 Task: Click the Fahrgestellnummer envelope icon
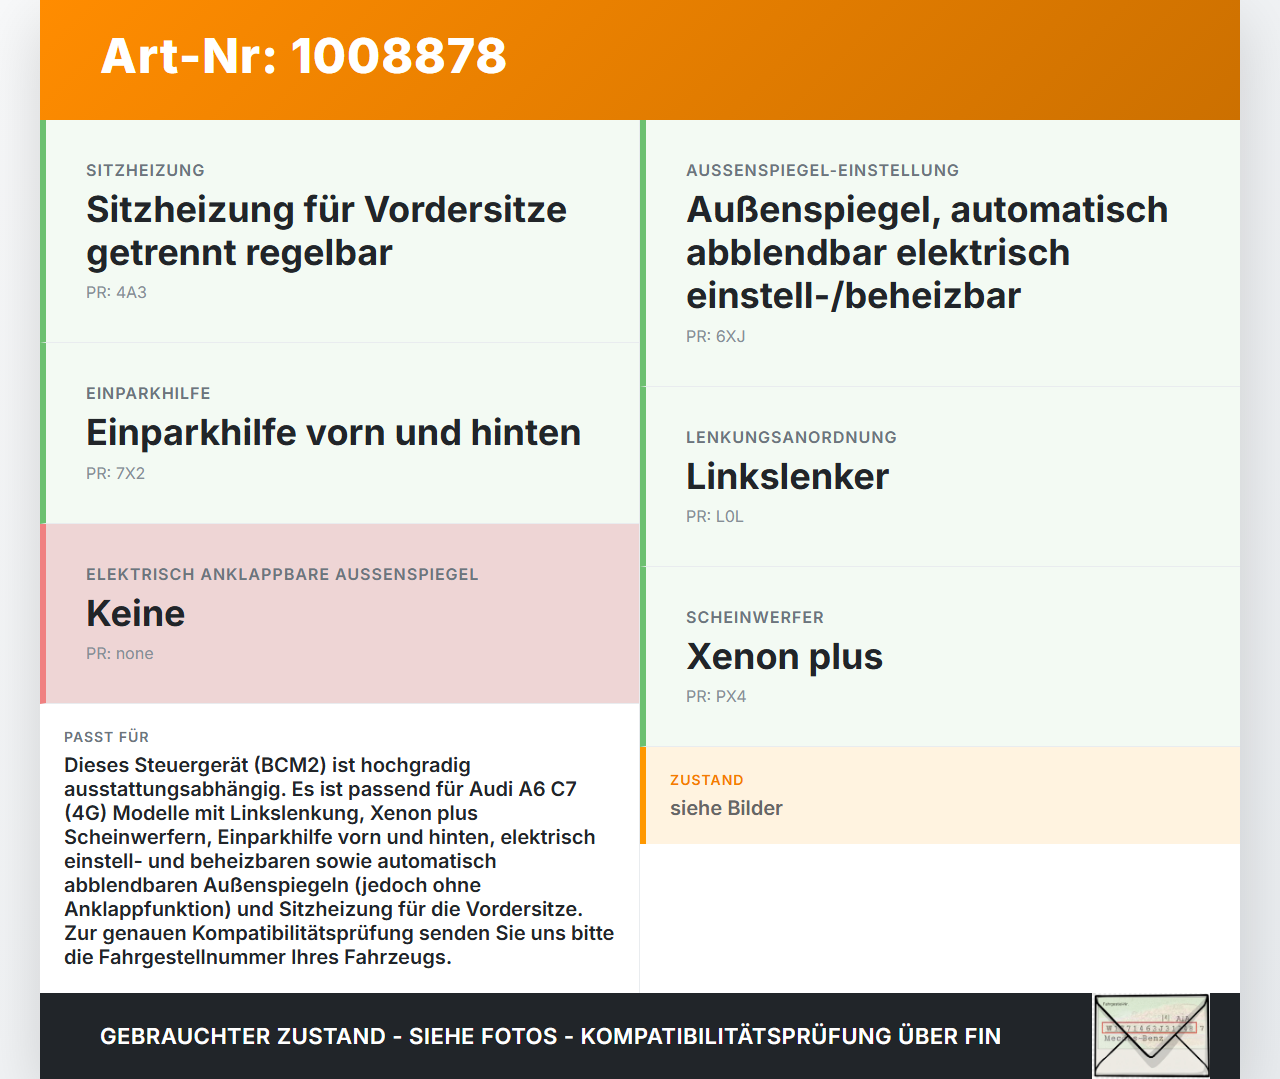tap(1150, 1035)
